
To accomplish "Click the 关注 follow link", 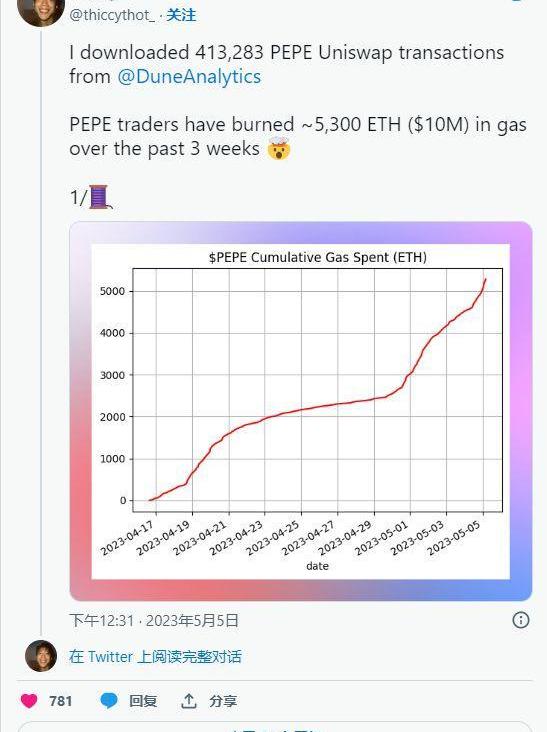I will [x=181, y=15].
